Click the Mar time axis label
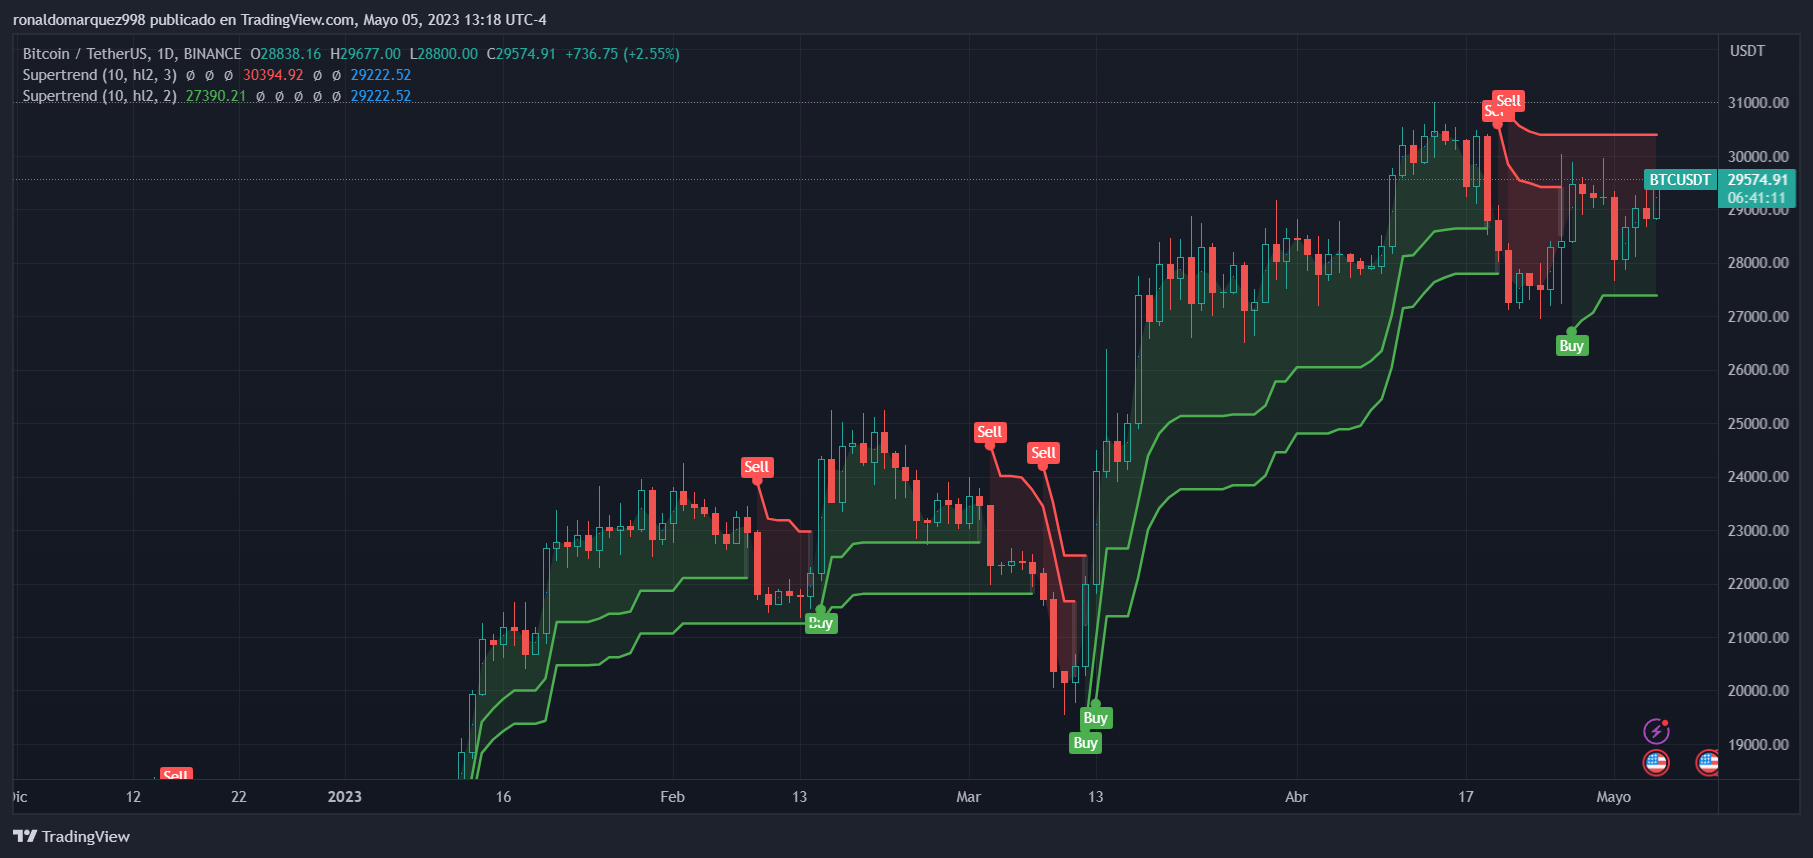This screenshot has width=1813, height=858. 968,797
